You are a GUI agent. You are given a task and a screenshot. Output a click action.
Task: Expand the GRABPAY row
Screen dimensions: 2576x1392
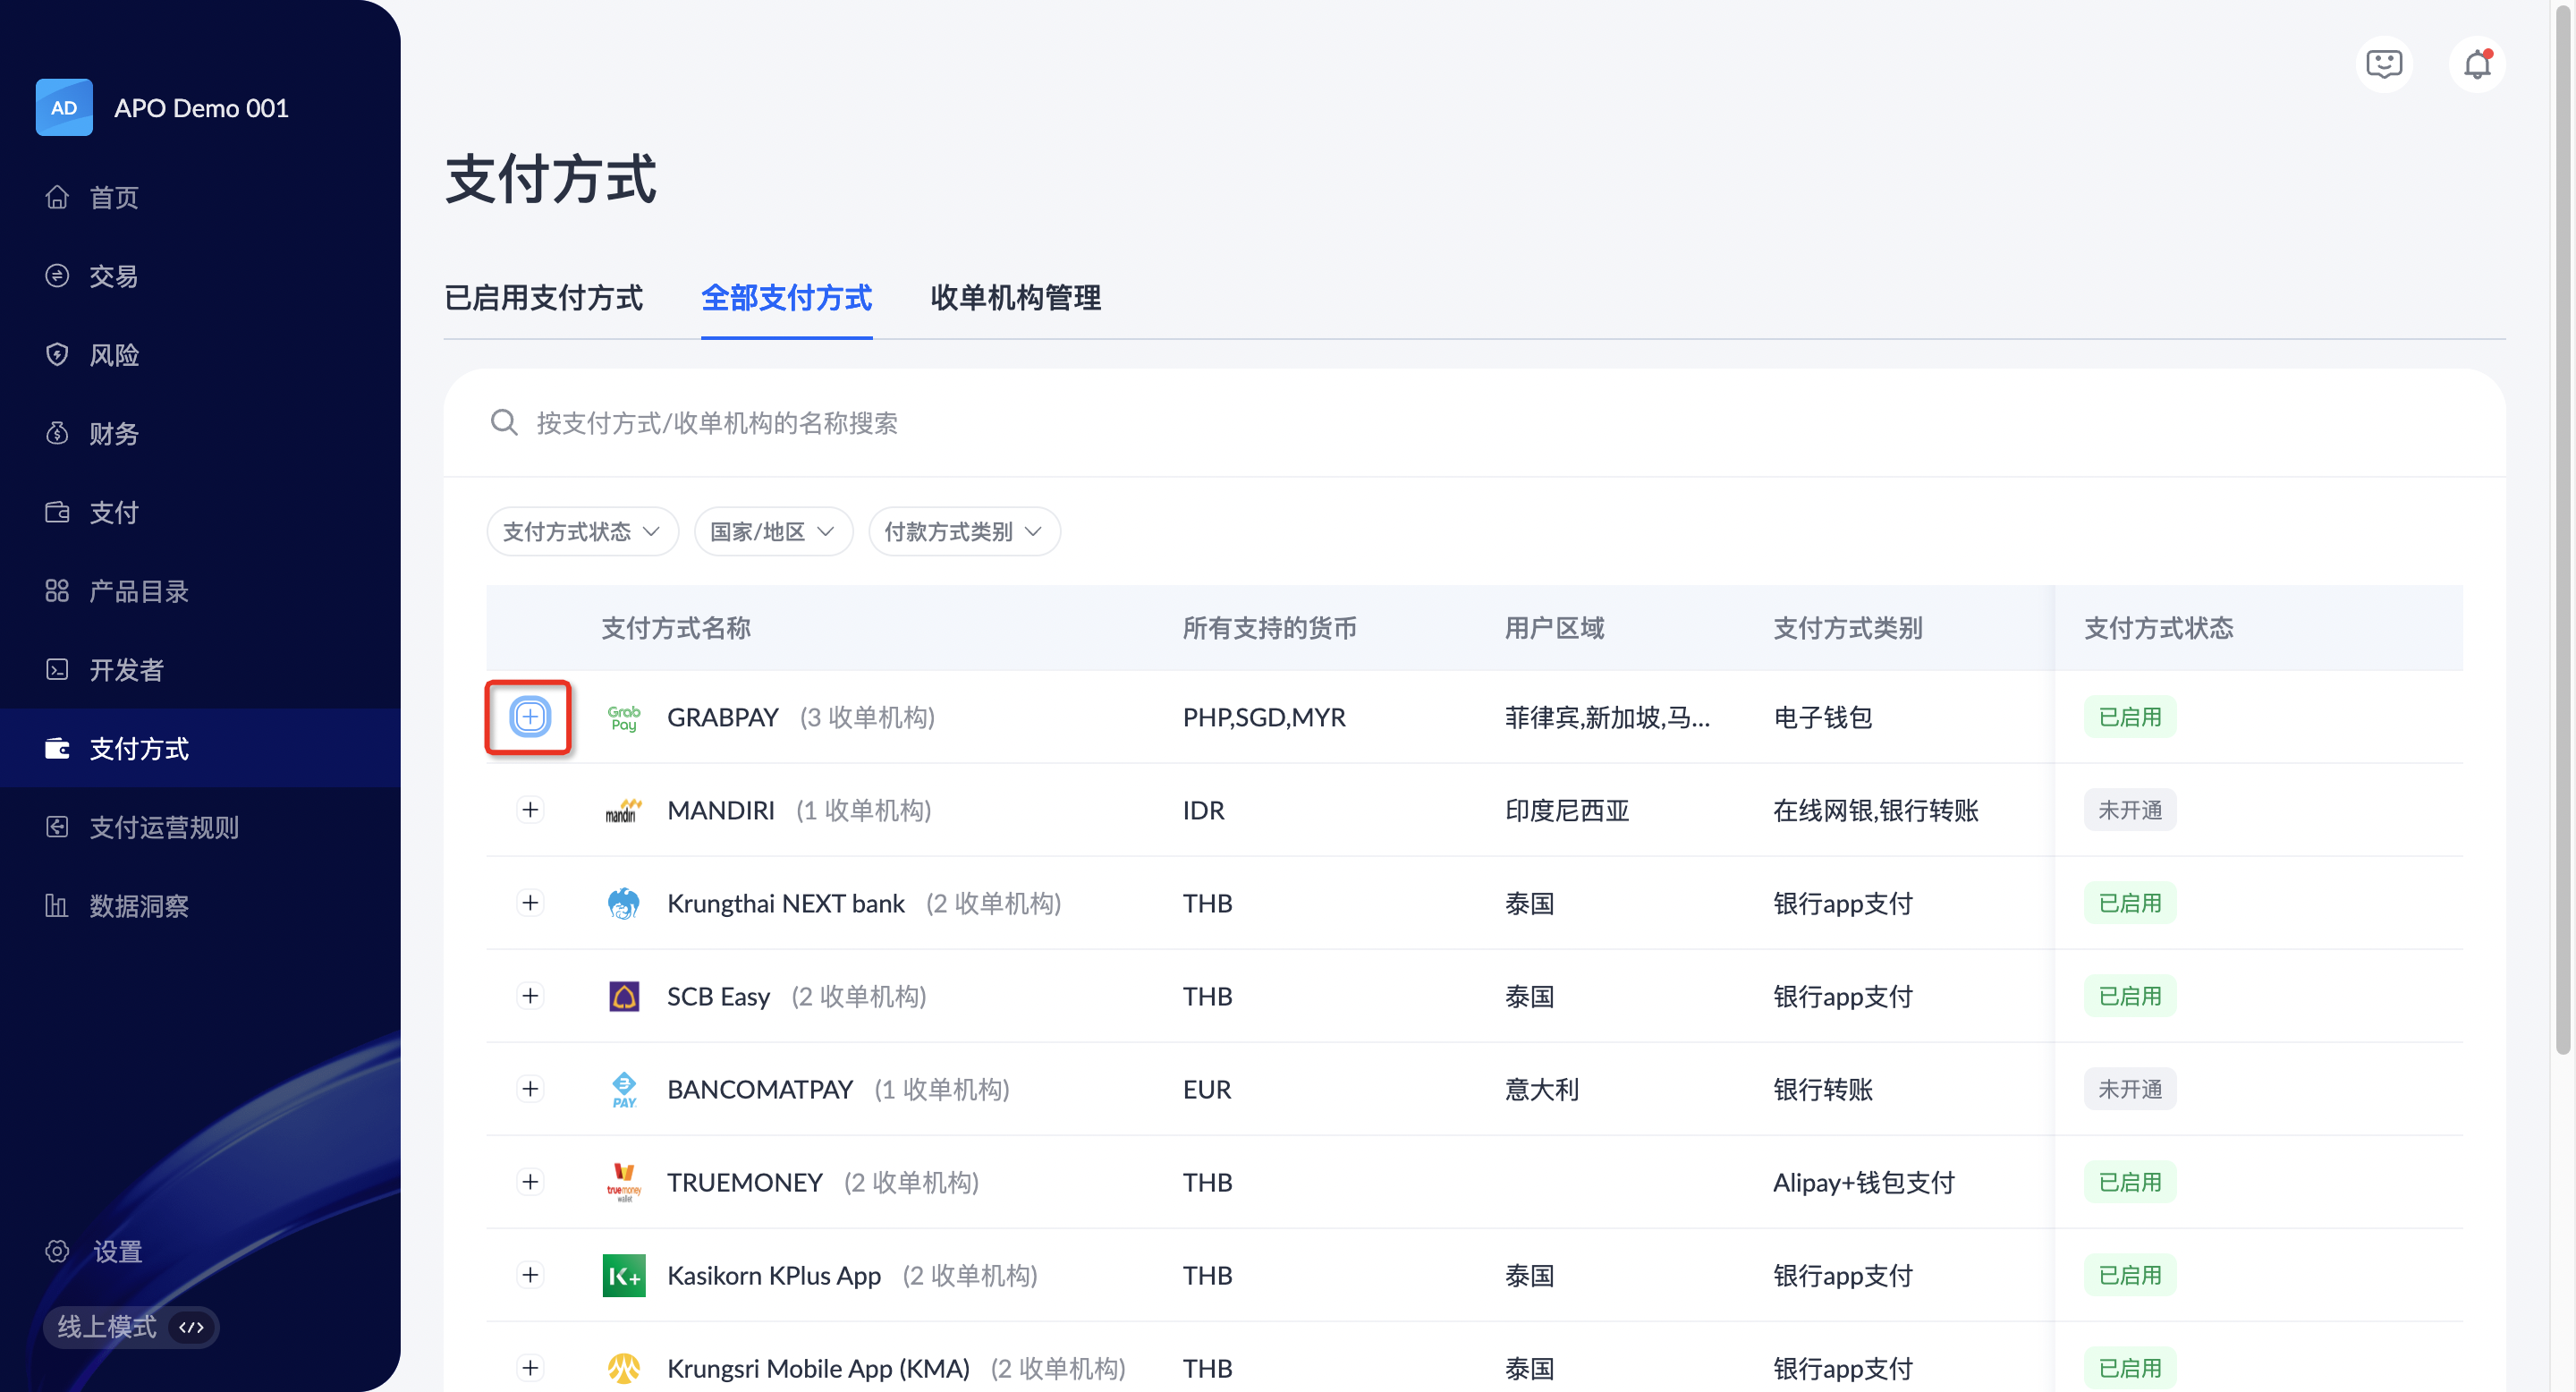tap(529, 717)
